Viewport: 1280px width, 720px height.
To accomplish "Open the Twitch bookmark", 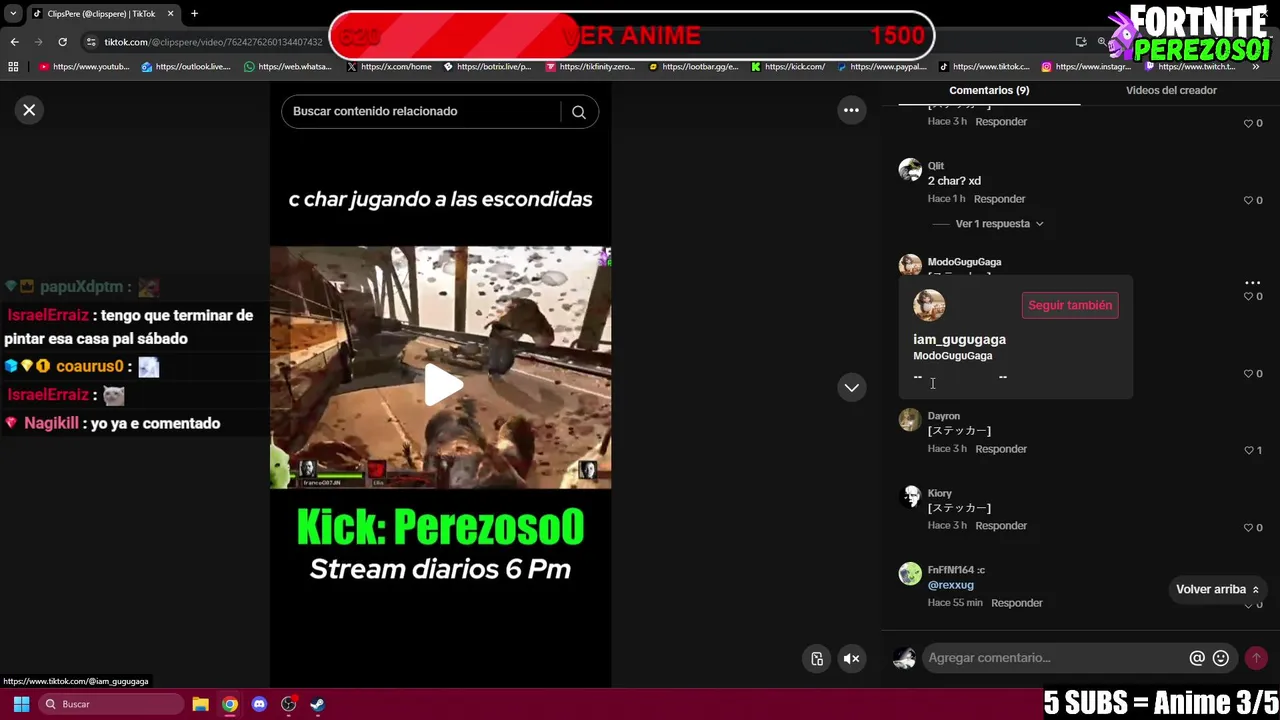I will (x=1190, y=67).
